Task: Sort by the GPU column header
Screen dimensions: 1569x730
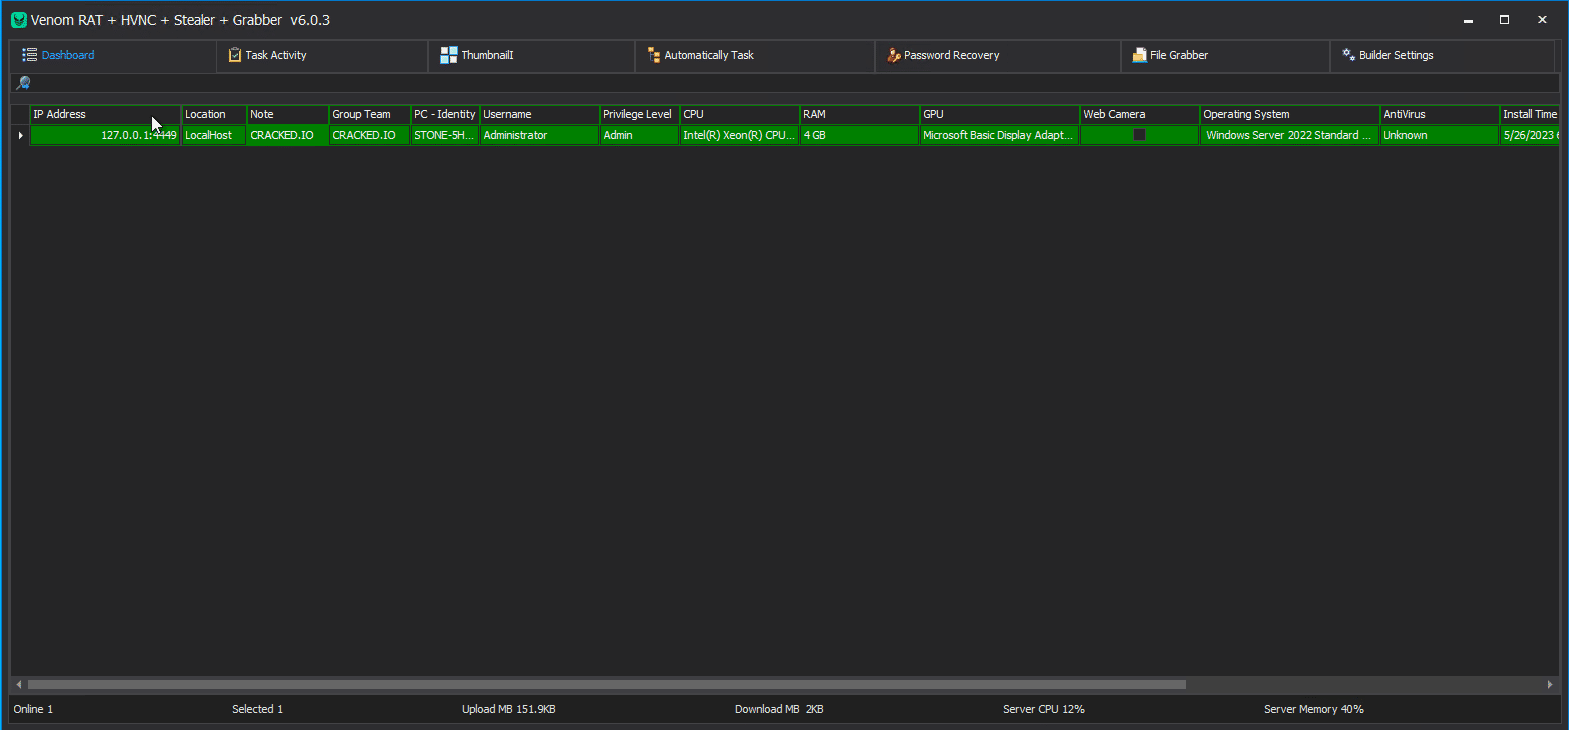Action: [x=999, y=114]
